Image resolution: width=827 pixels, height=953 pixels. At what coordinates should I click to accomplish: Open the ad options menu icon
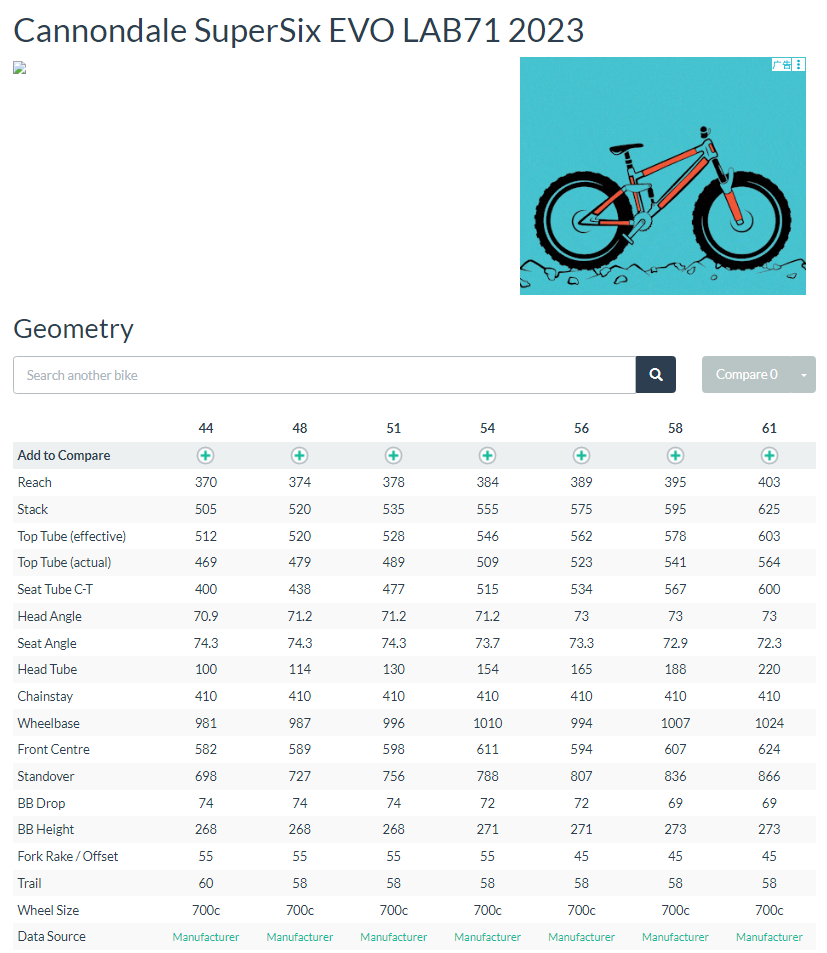pos(799,64)
